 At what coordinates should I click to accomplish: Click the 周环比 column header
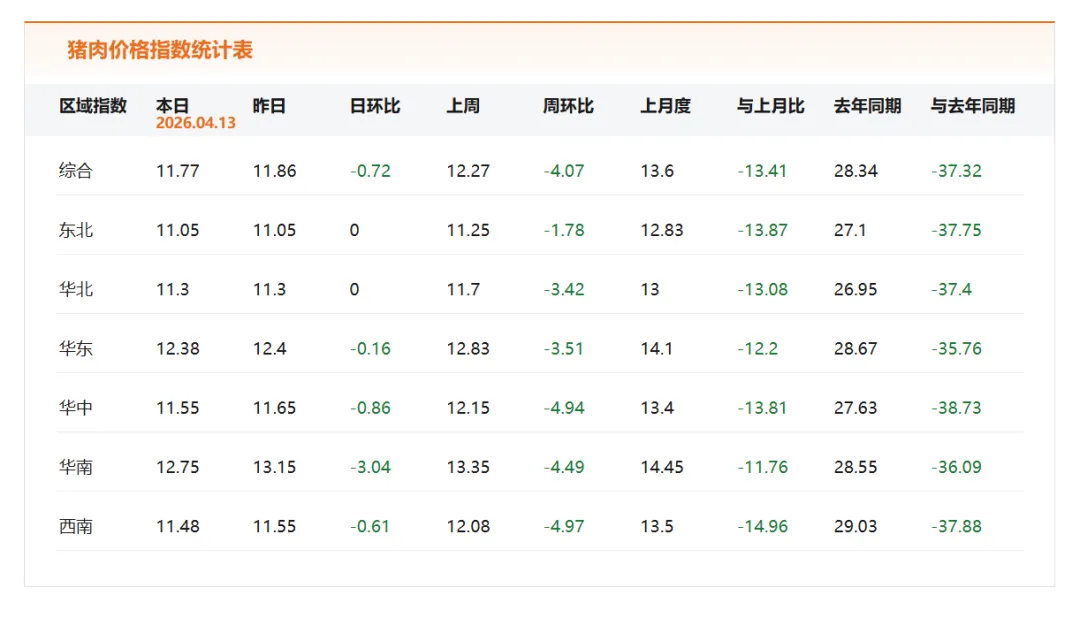[568, 106]
